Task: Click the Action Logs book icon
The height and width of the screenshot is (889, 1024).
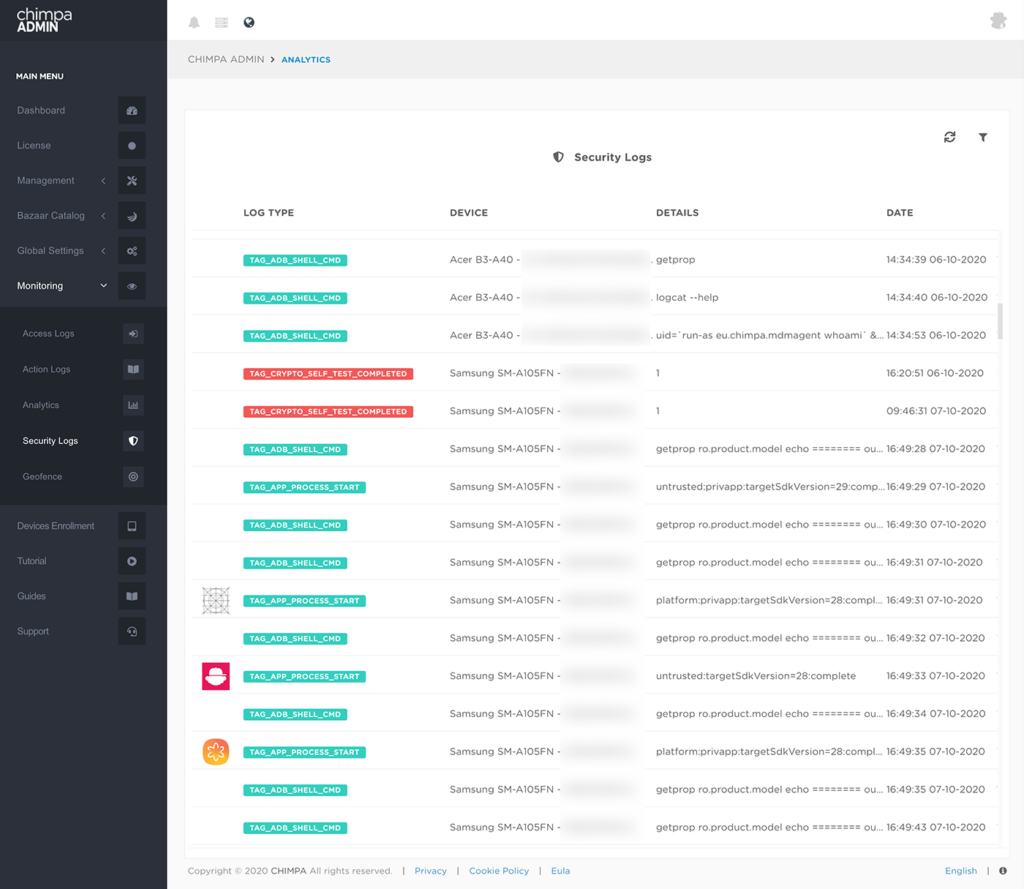Action: click(x=133, y=370)
